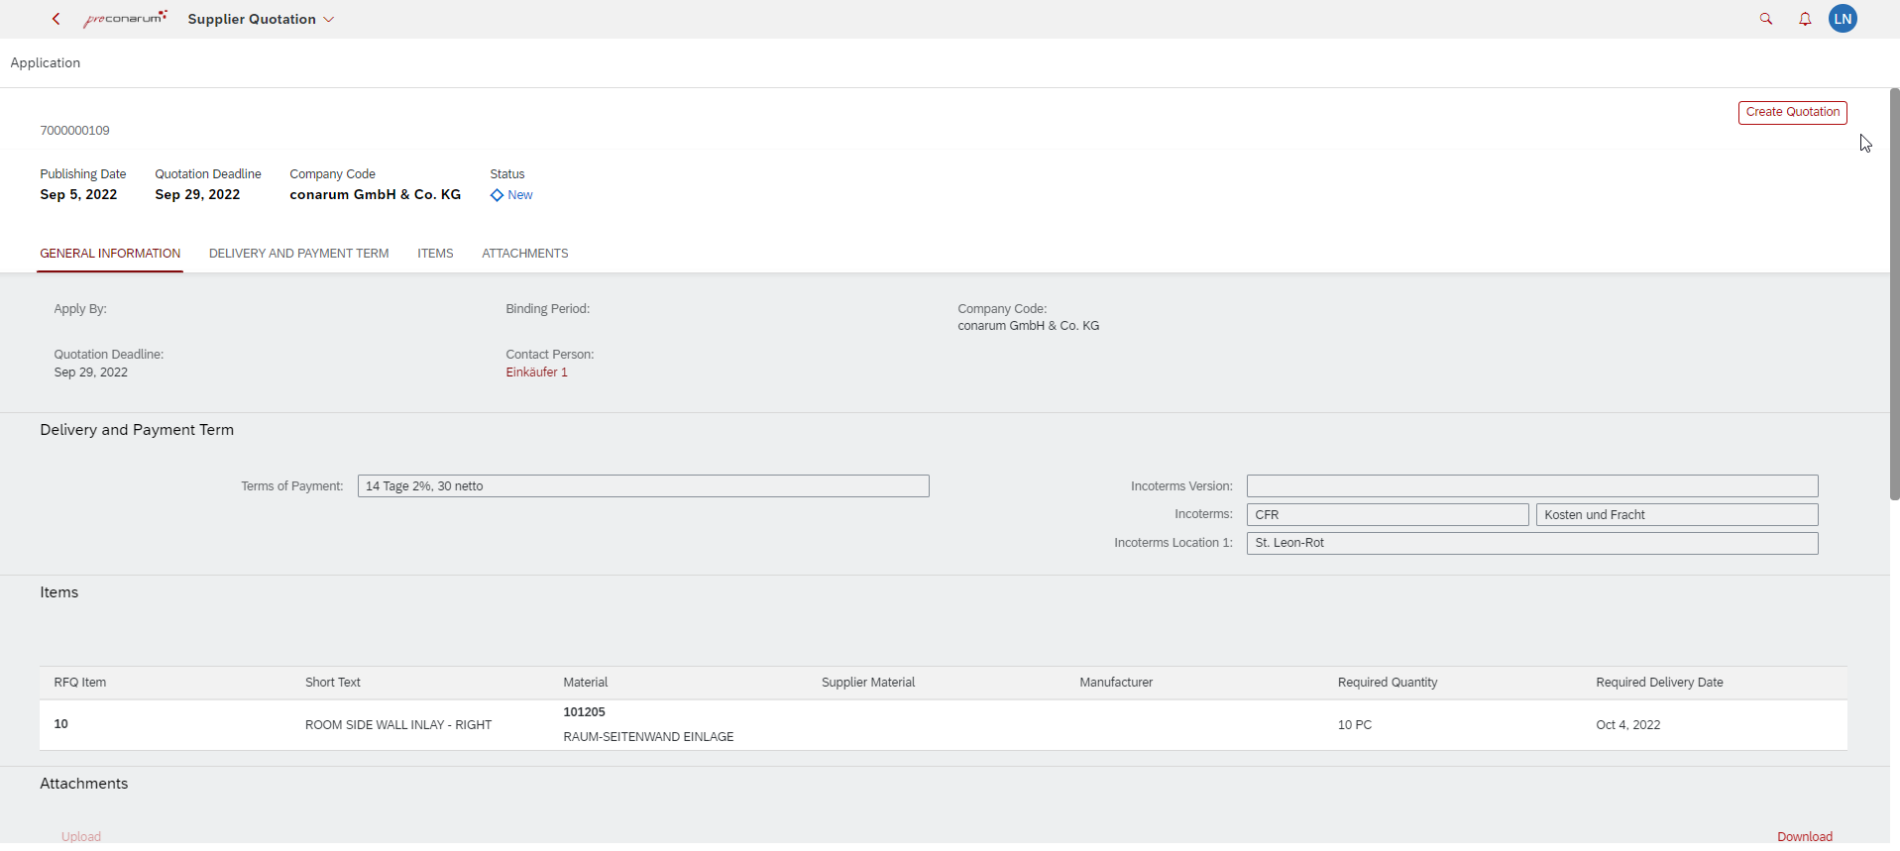Click the Upload attachment link

[x=81, y=836]
